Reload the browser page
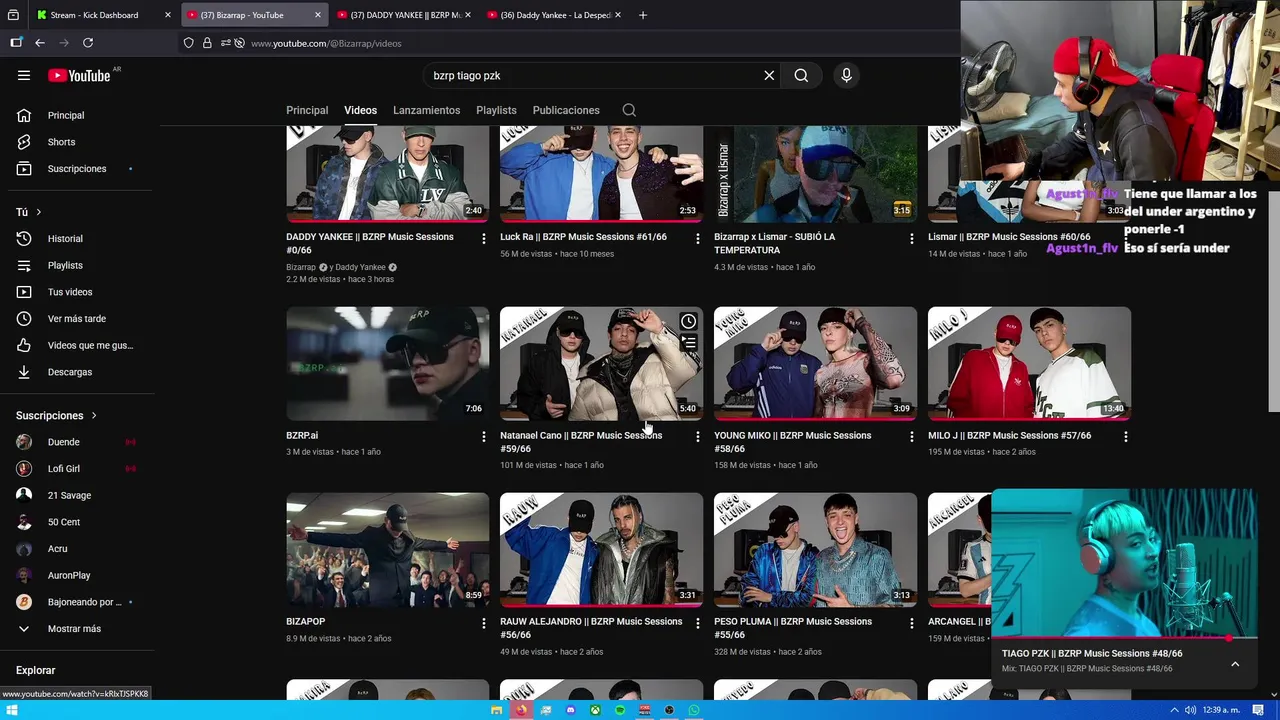1280x720 pixels. click(88, 43)
